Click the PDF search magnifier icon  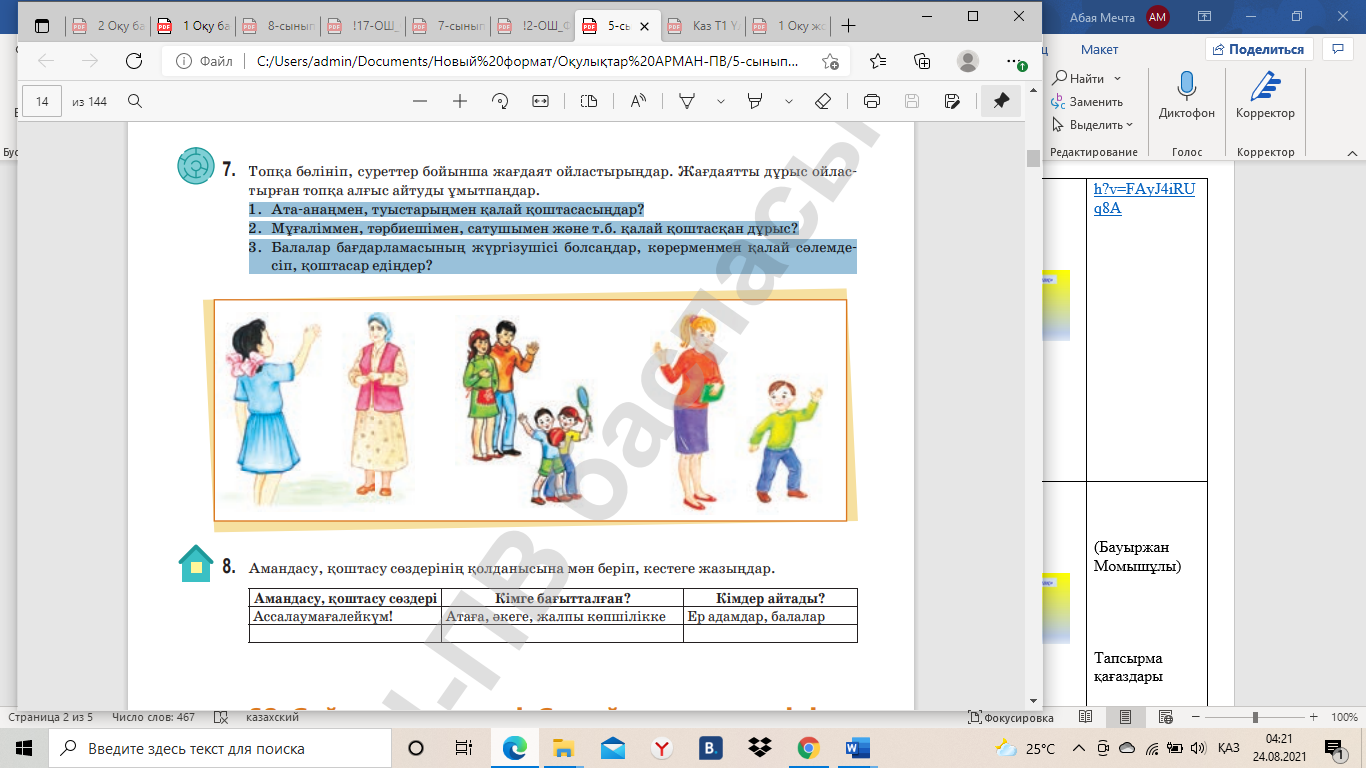135,101
